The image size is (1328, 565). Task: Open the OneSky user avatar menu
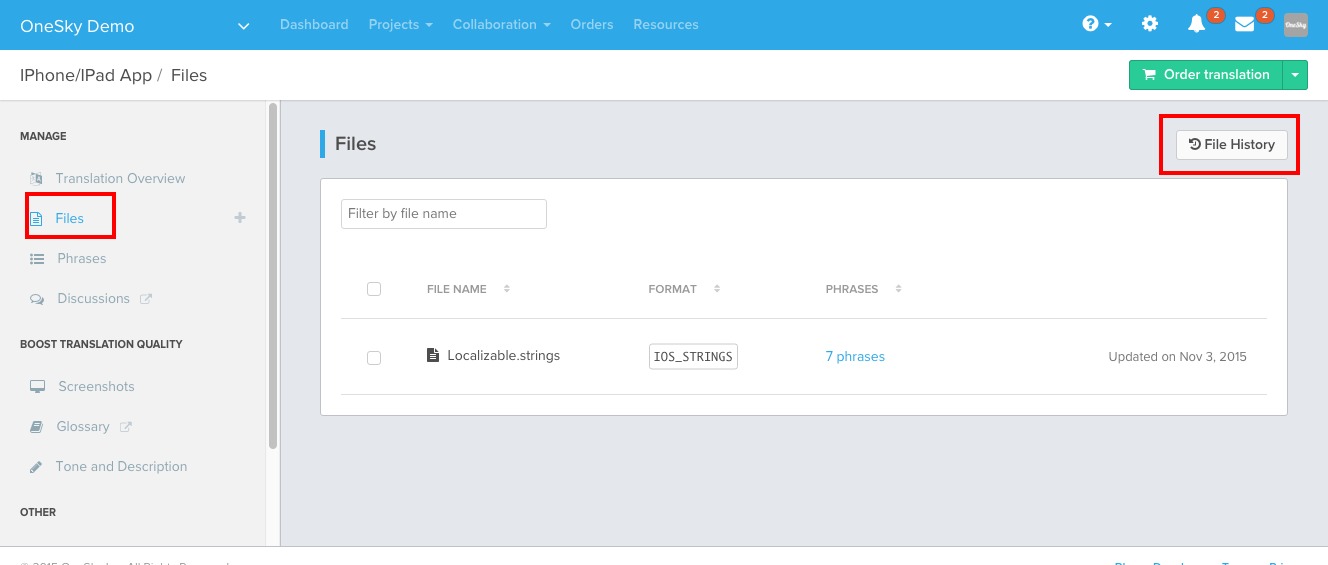point(1296,24)
